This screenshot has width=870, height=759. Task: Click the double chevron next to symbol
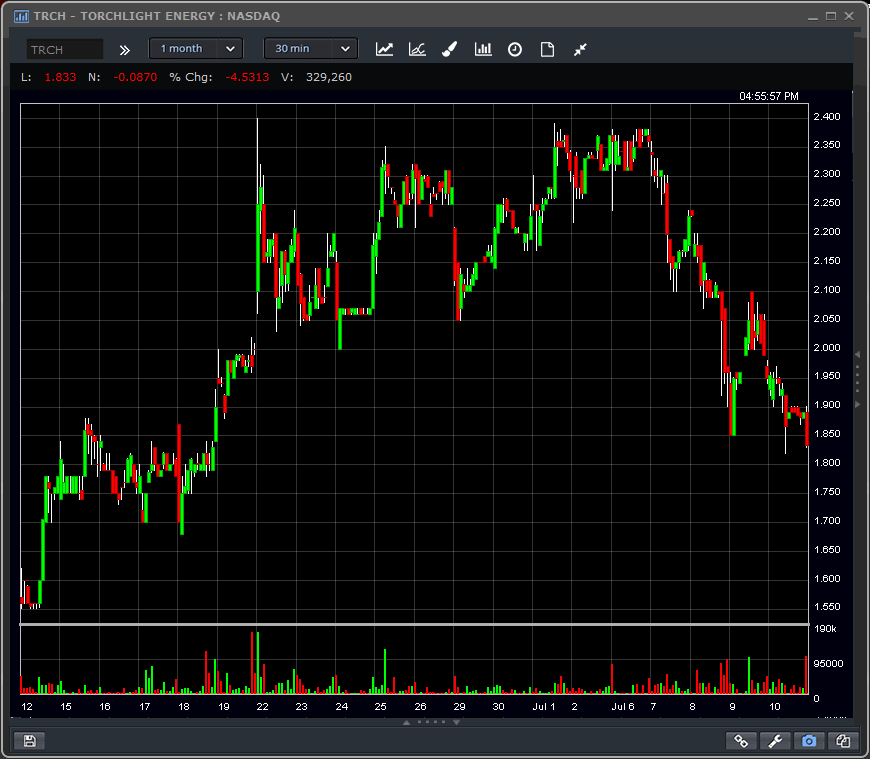[x=125, y=49]
